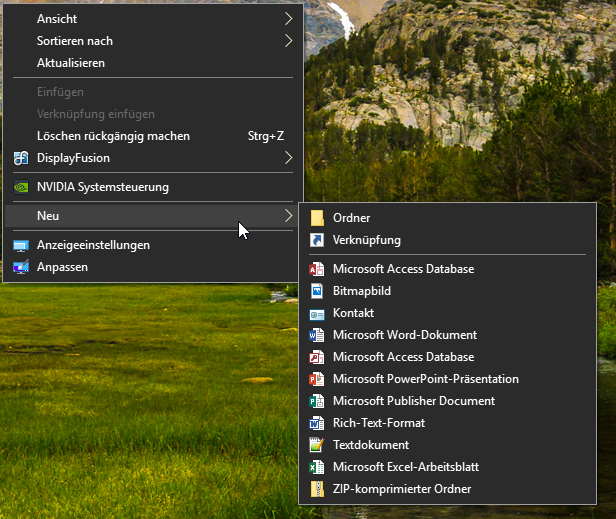Click the PowerPoint-Präsentation icon

click(317, 379)
